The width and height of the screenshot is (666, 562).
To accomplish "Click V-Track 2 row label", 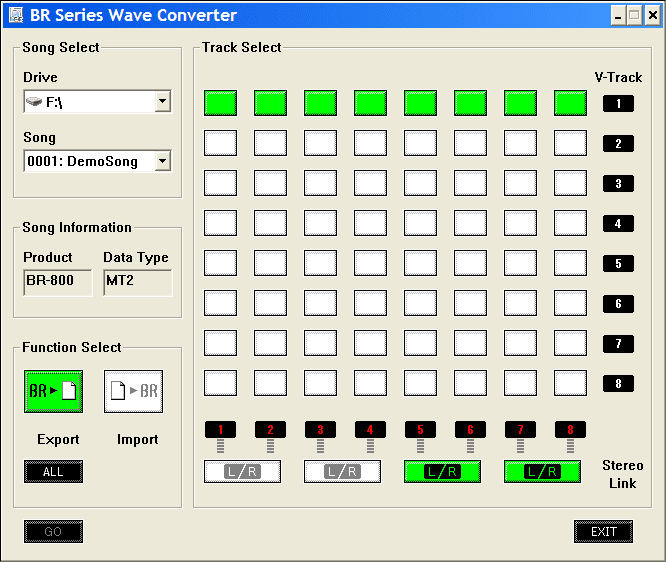I will coord(618,144).
